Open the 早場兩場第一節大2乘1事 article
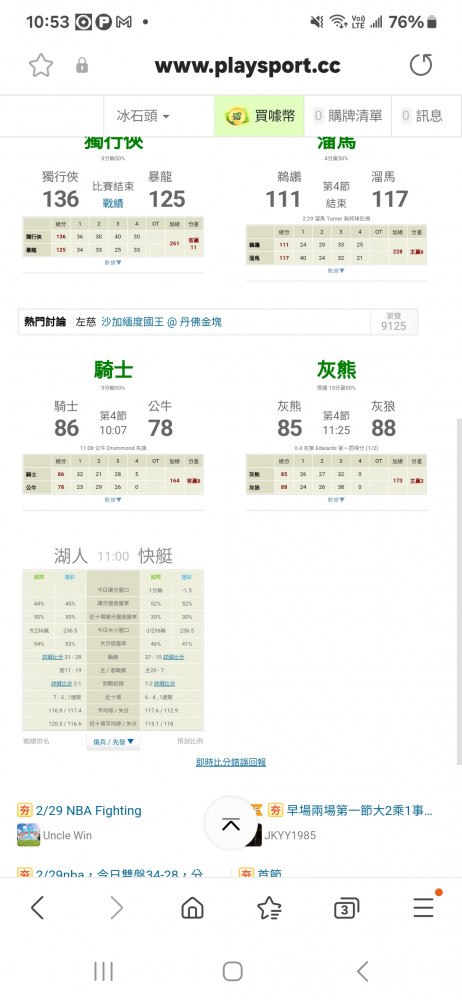 [x=359, y=811]
